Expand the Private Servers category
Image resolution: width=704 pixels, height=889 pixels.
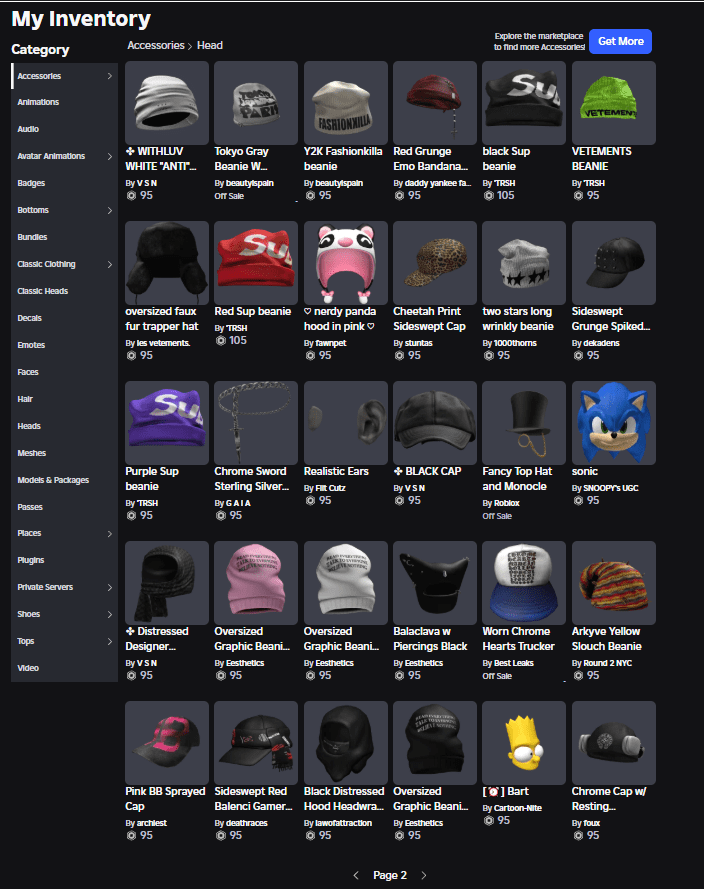pyautogui.click(x=109, y=587)
